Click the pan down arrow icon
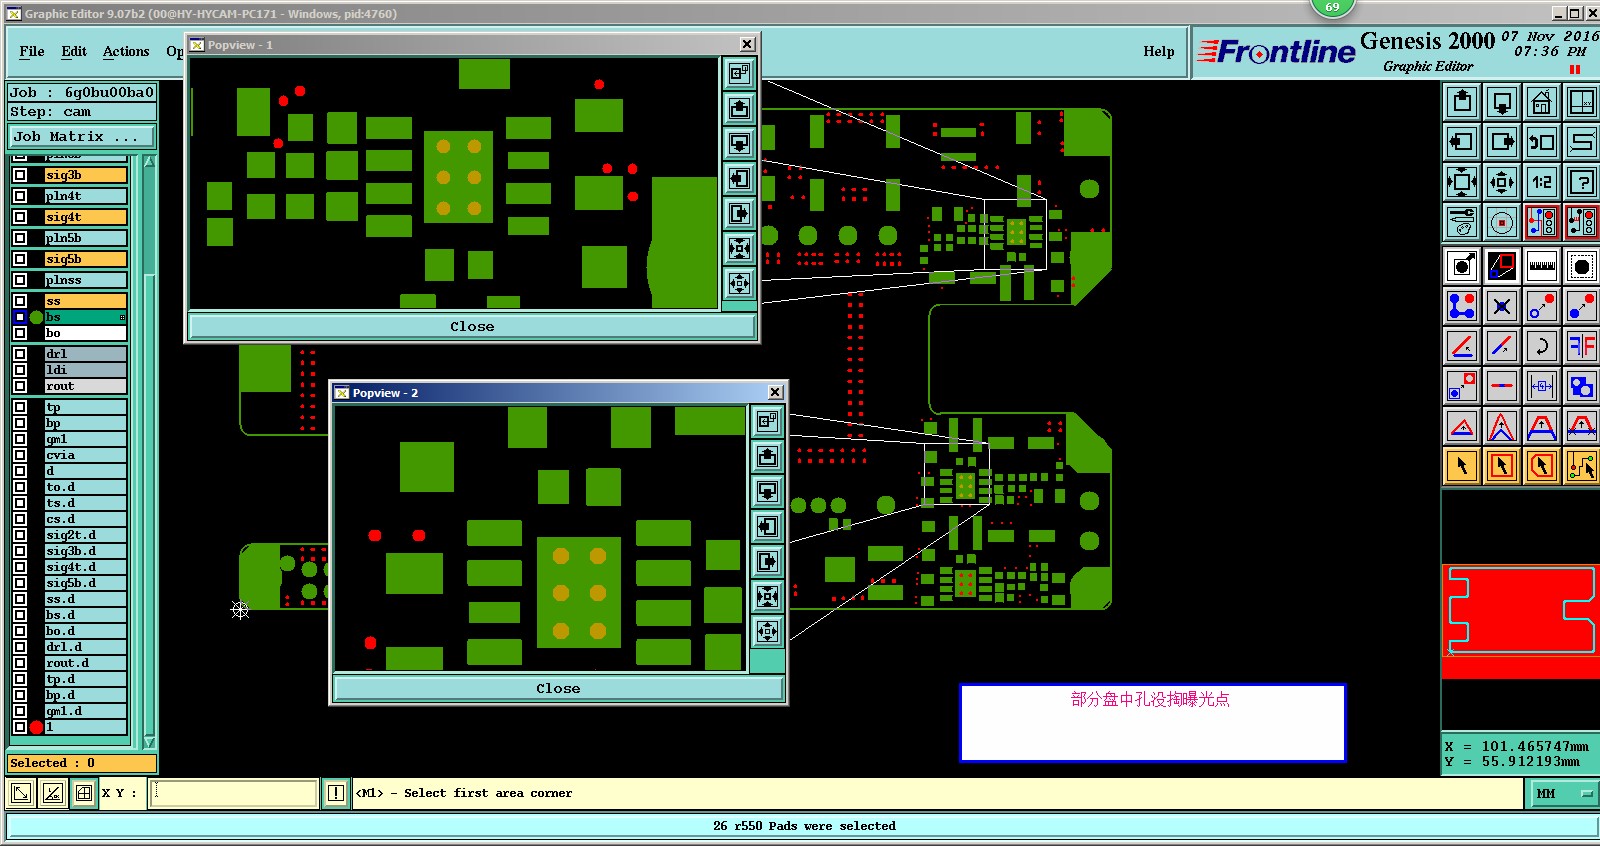This screenshot has height=846, width=1600. [1502, 102]
